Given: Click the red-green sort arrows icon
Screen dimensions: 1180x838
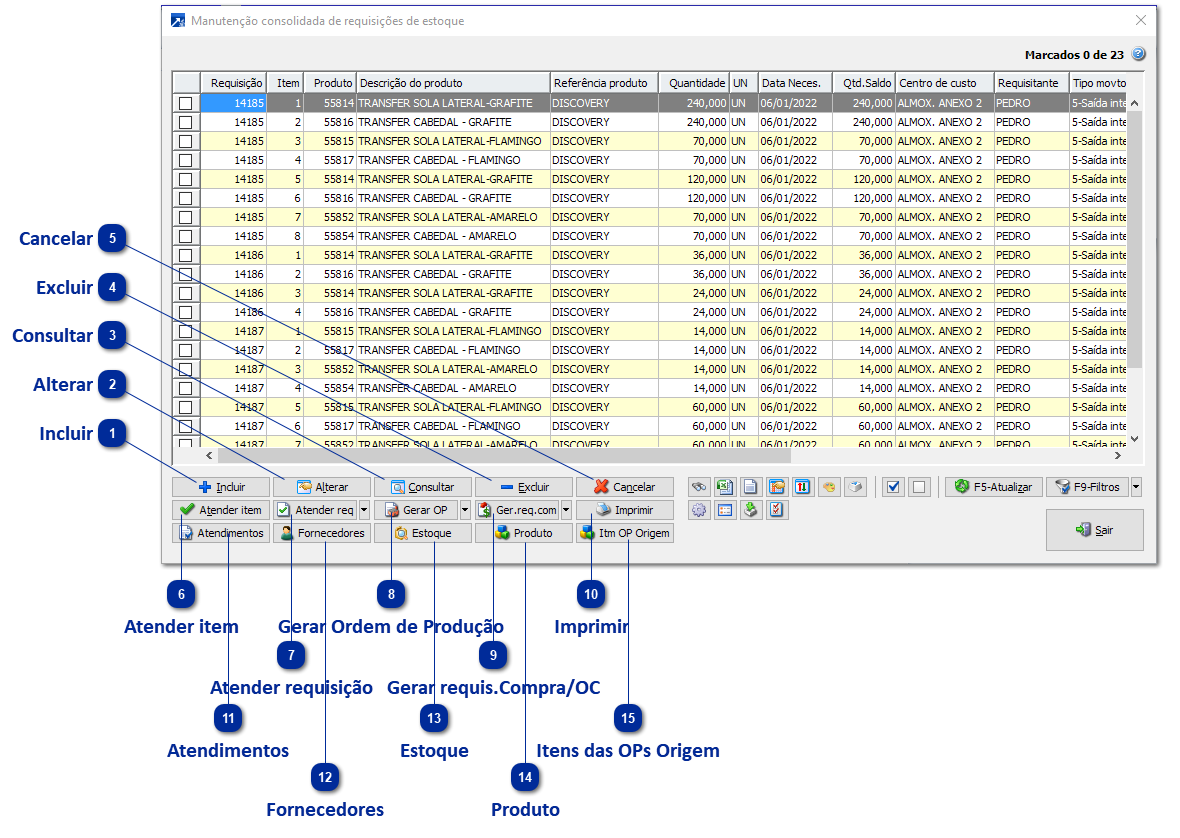Looking at the screenshot, I should [x=802, y=487].
